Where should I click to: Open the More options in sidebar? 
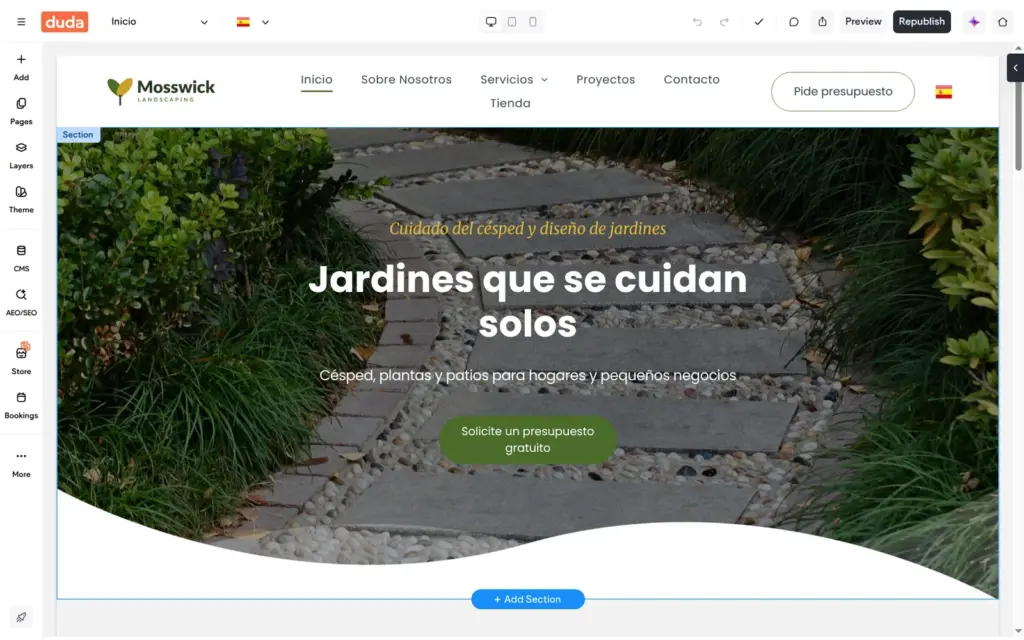coord(21,464)
